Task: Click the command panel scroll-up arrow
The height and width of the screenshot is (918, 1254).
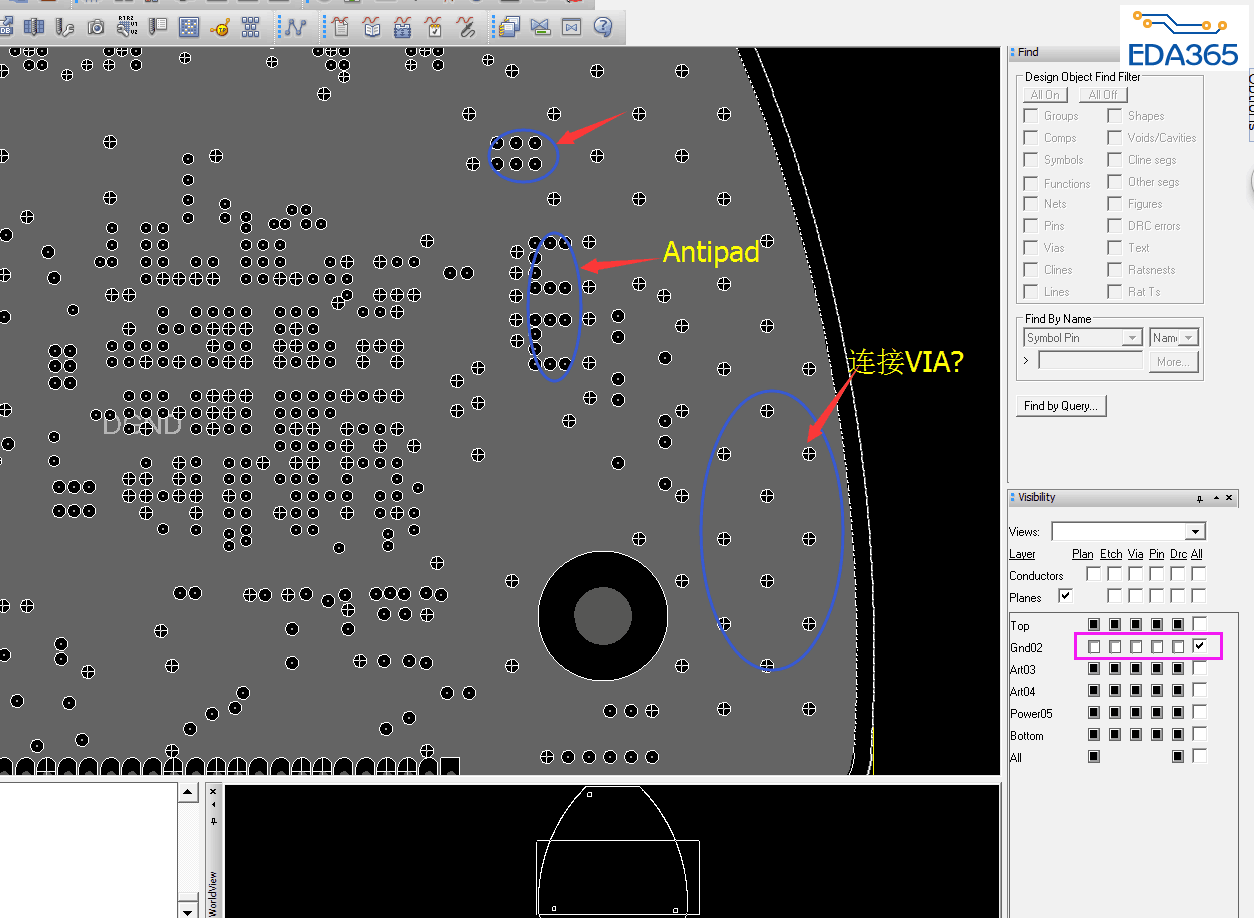Action: tap(188, 791)
